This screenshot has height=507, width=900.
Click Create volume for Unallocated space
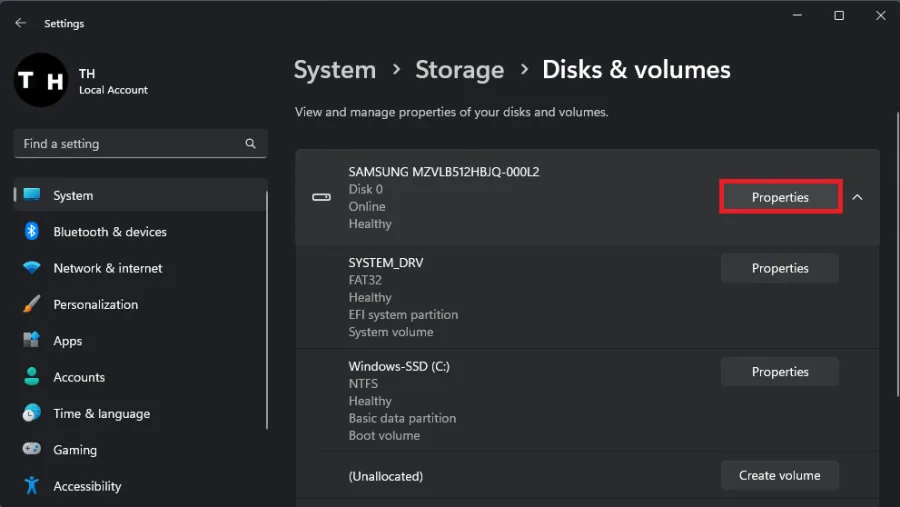coord(780,475)
